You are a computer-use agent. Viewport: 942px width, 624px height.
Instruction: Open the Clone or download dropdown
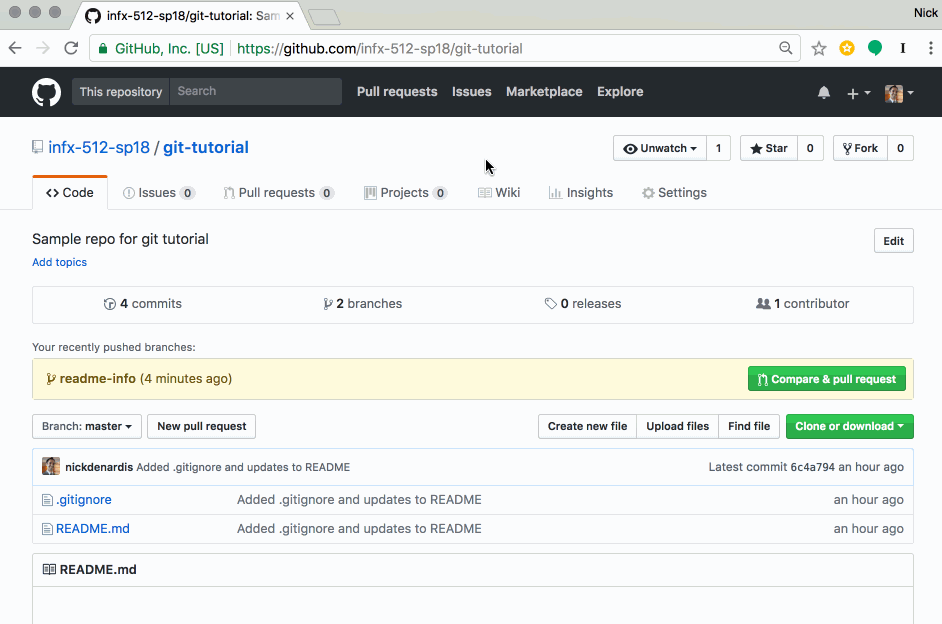point(849,426)
